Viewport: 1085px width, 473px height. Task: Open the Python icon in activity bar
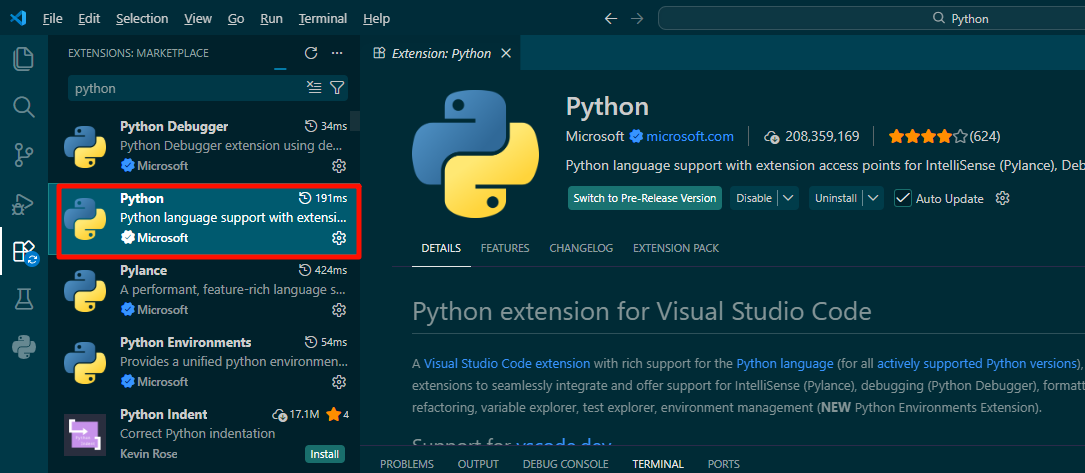click(24, 346)
